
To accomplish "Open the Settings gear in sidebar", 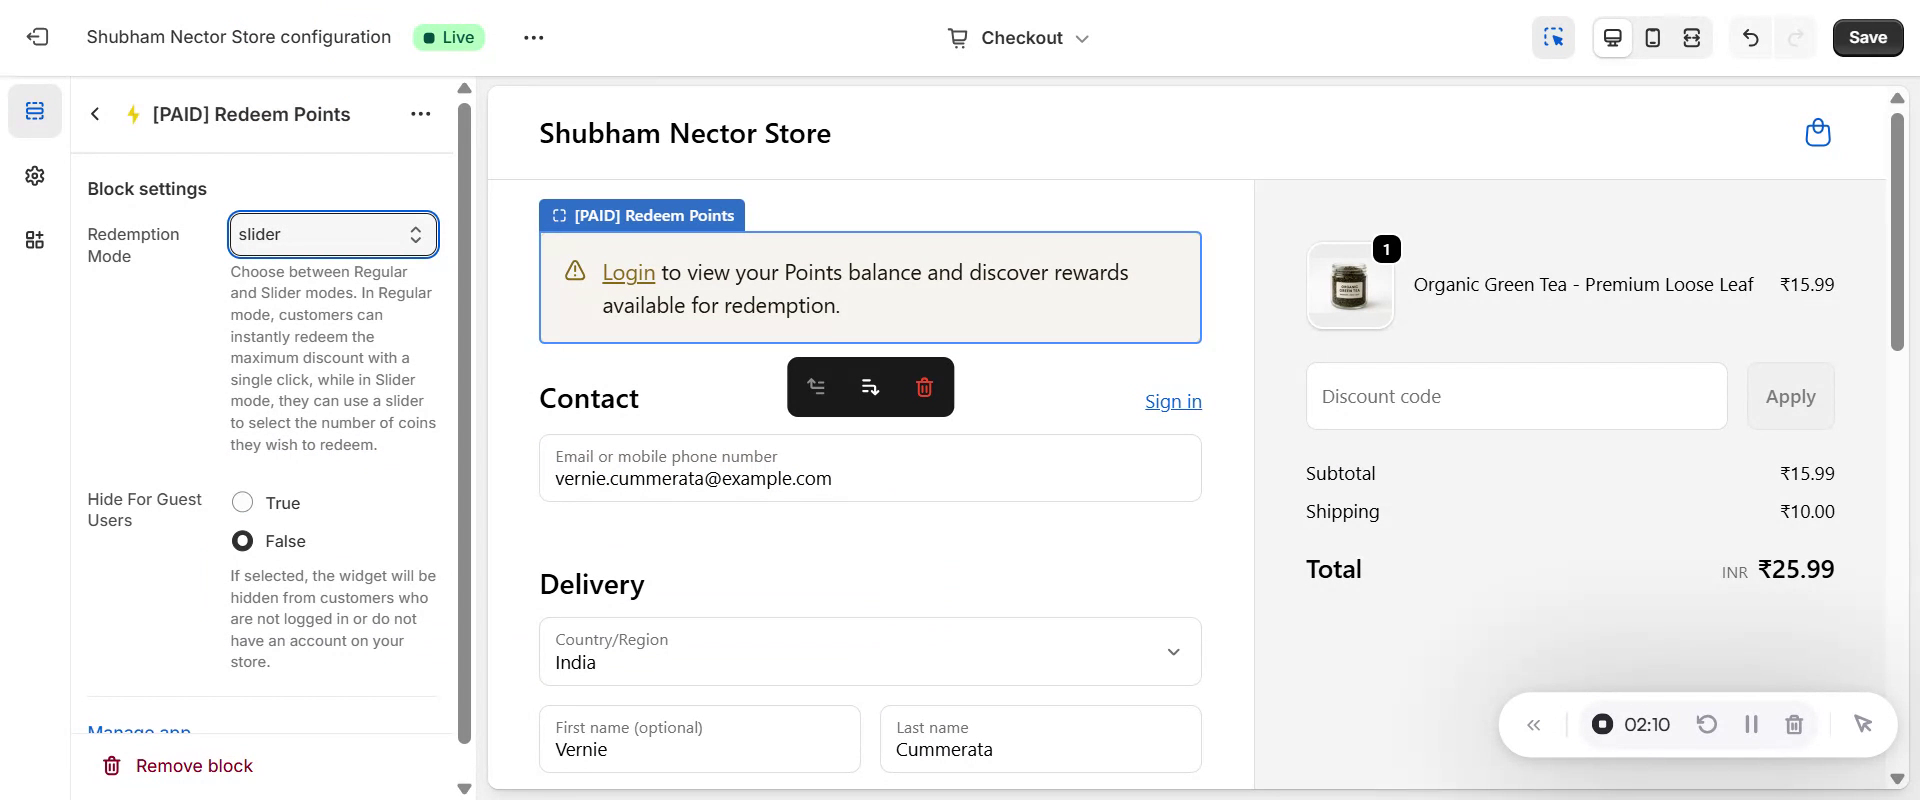I will tap(35, 176).
